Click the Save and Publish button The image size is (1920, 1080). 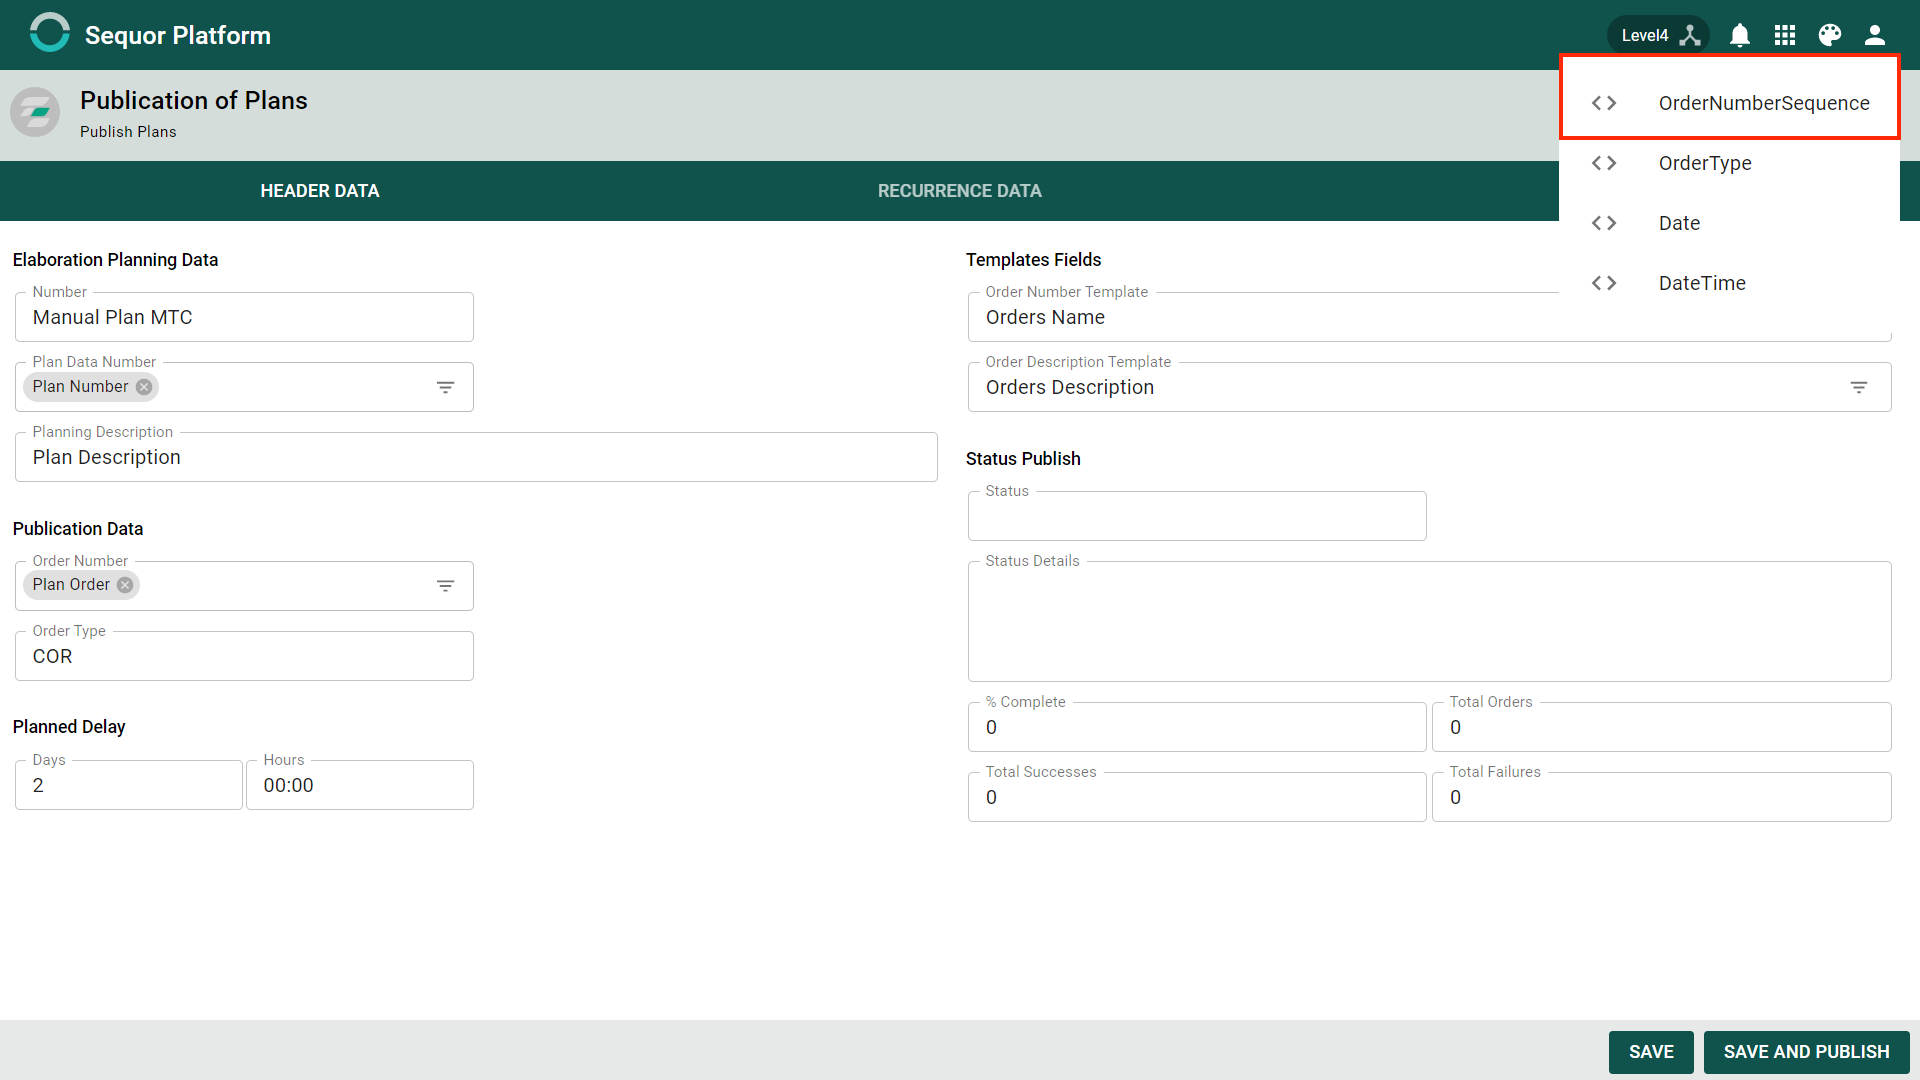point(1806,1052)
